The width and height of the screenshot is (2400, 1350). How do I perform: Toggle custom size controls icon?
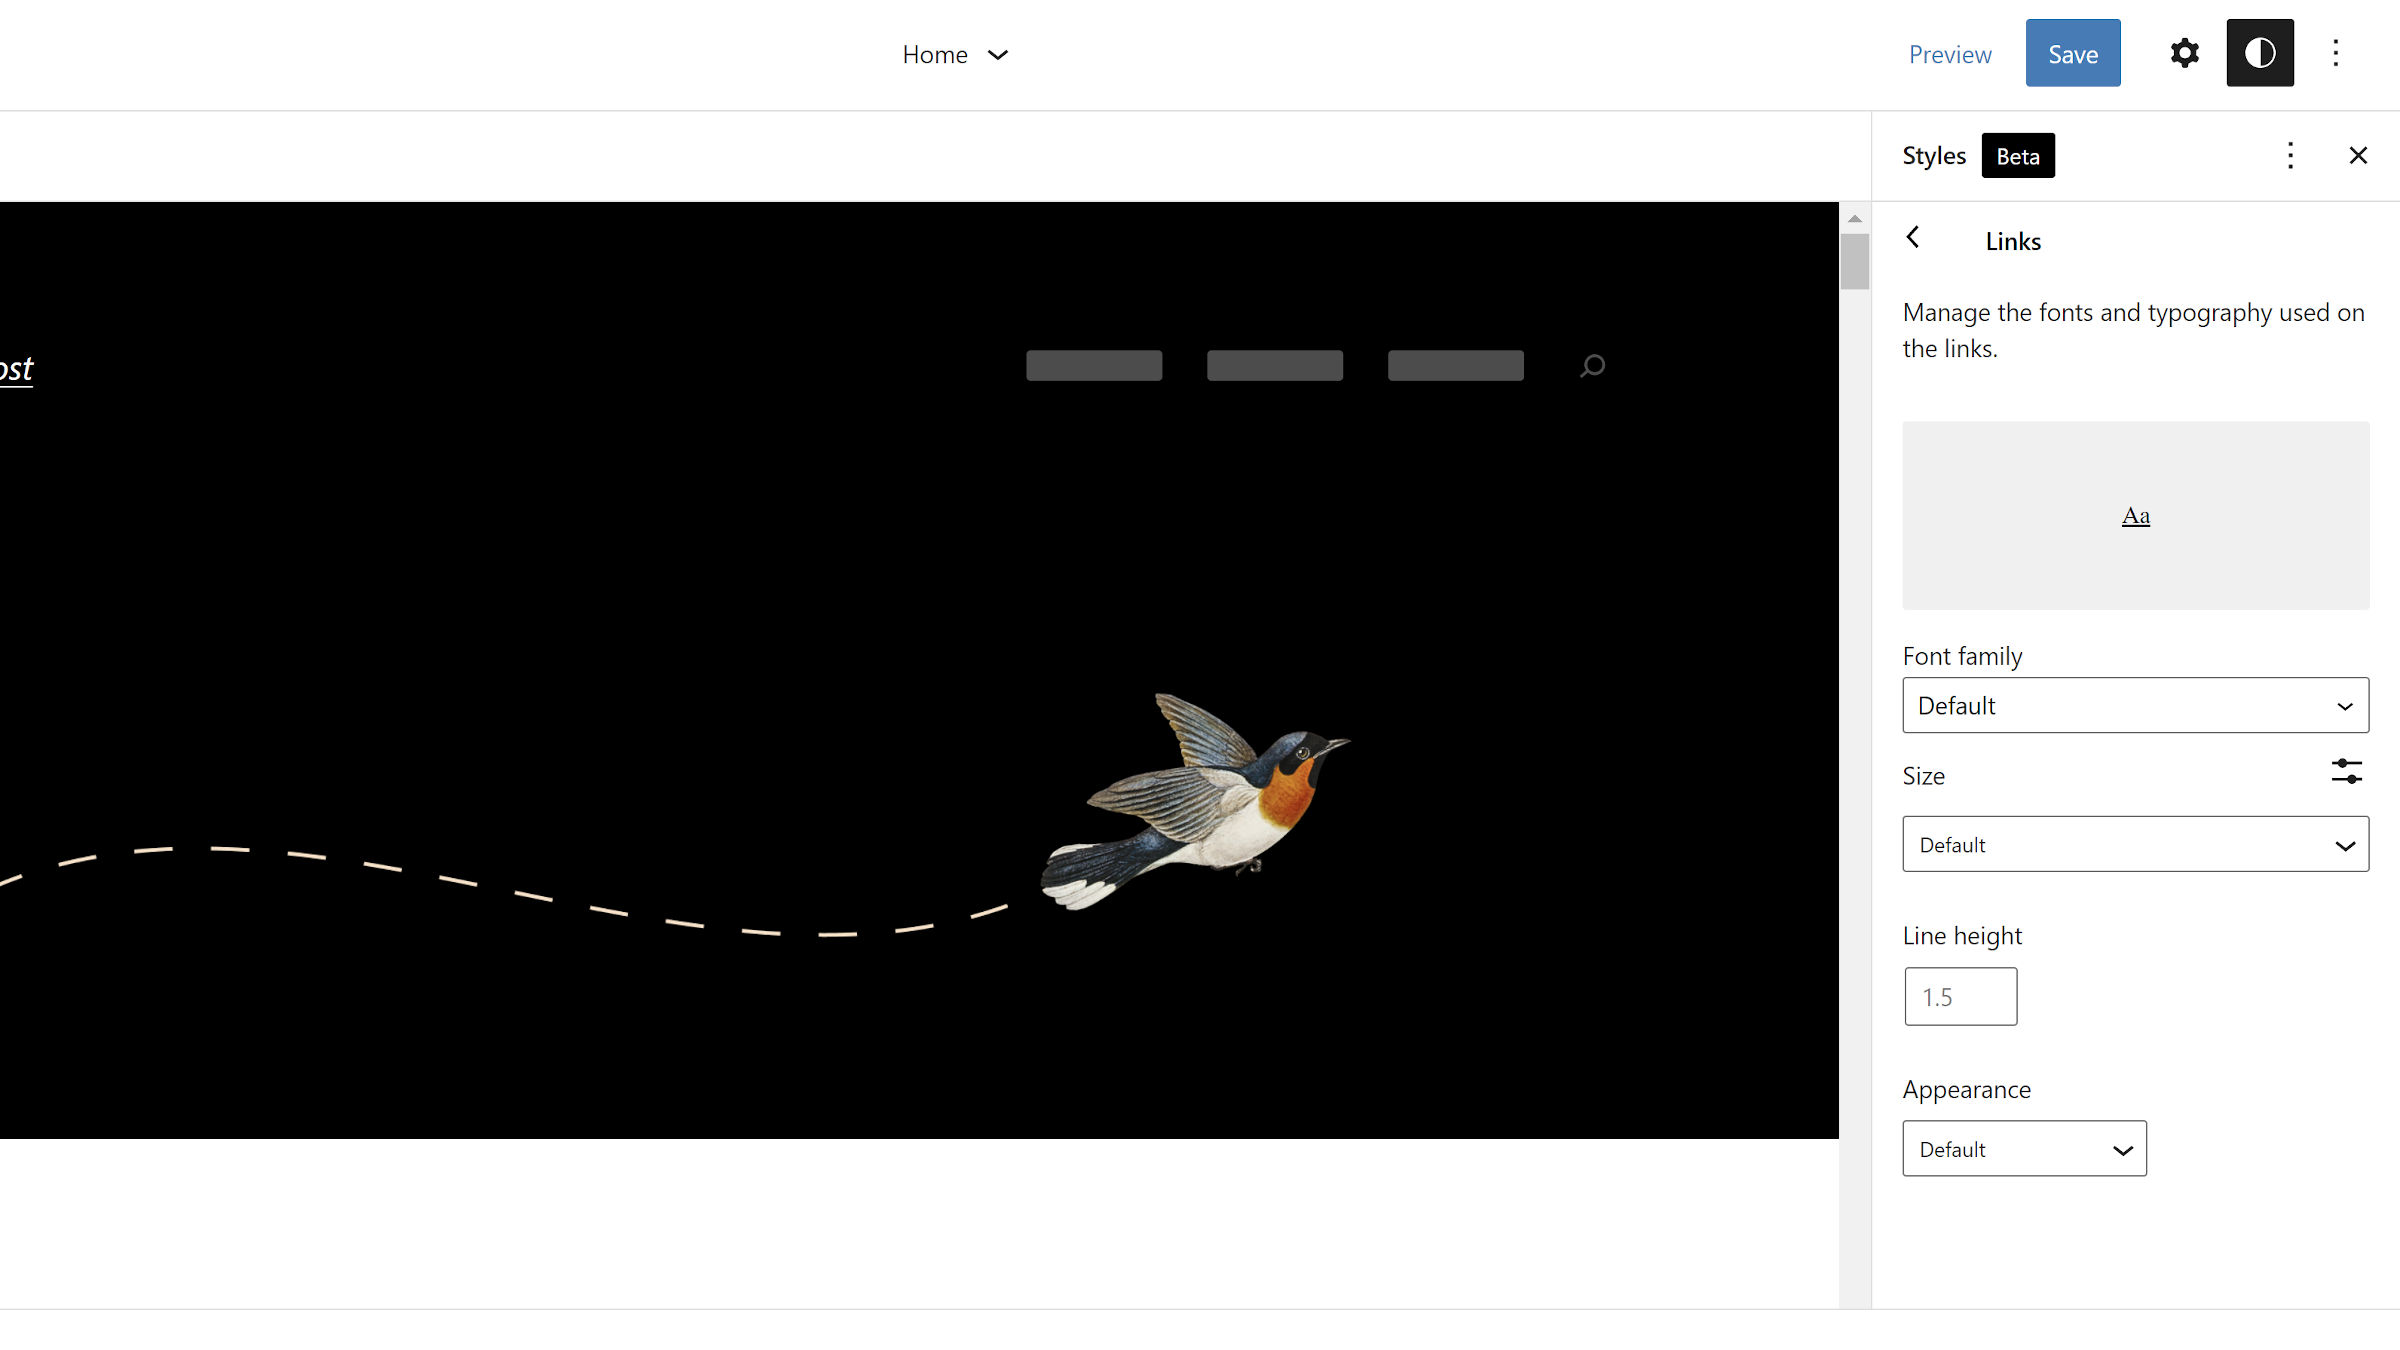[2346, 771]
